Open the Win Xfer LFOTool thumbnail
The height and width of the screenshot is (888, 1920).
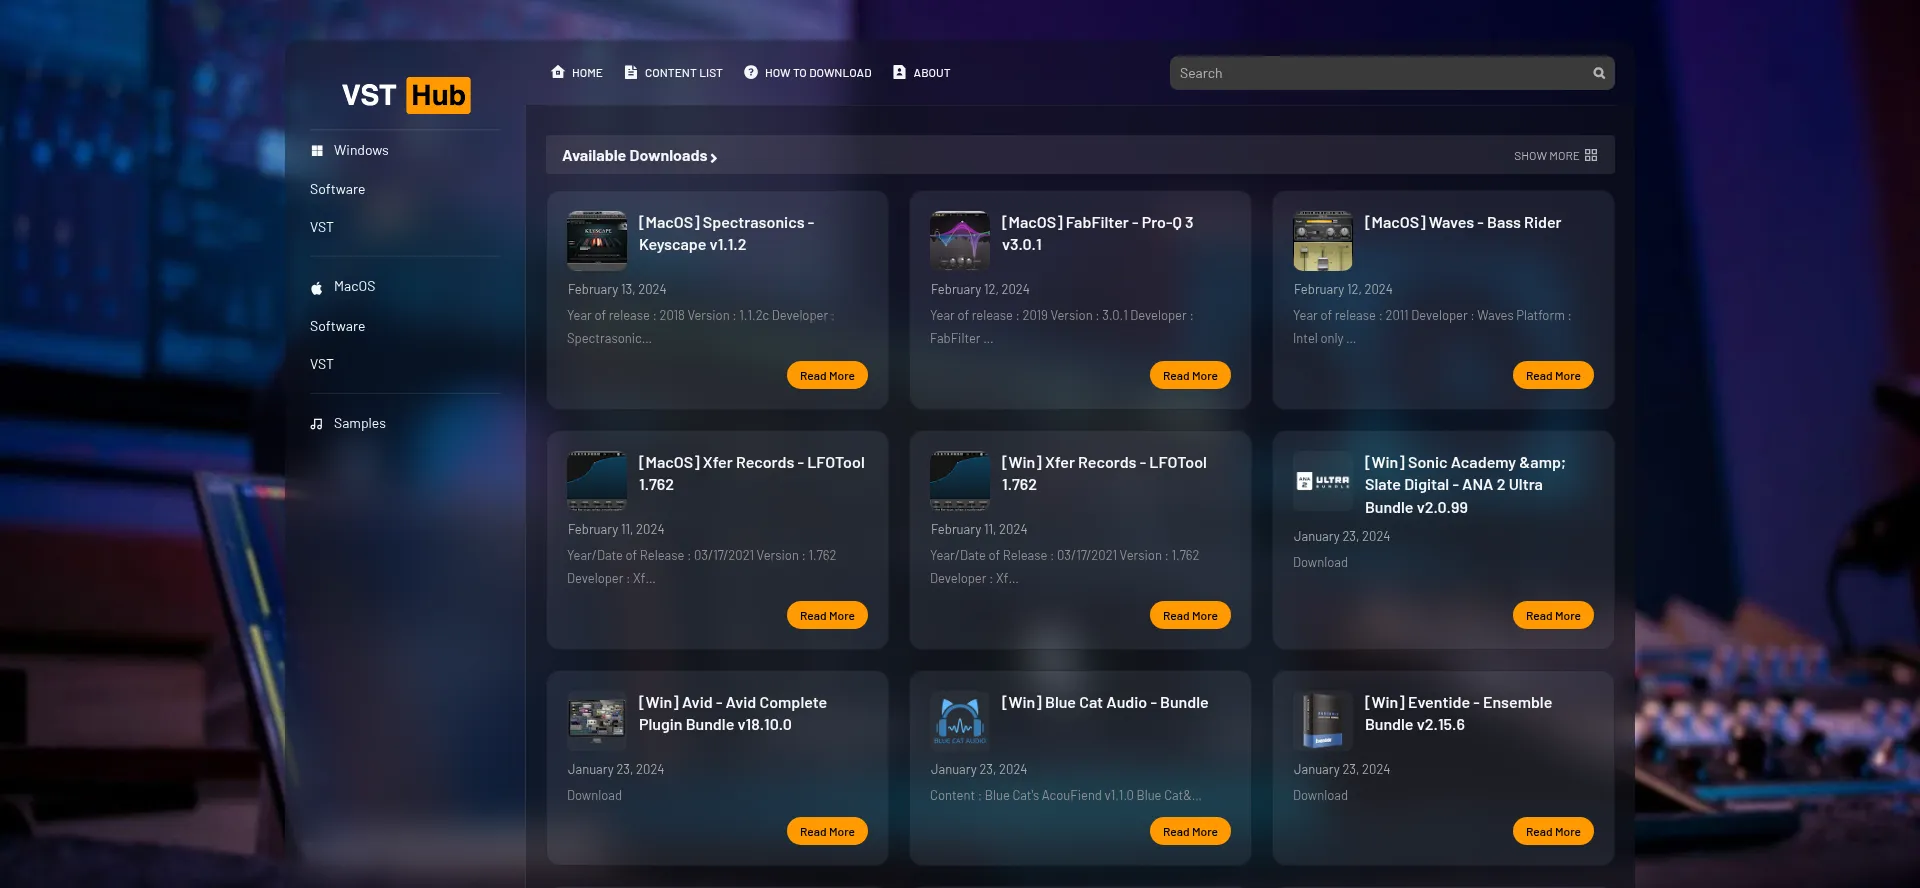(960, 480)
